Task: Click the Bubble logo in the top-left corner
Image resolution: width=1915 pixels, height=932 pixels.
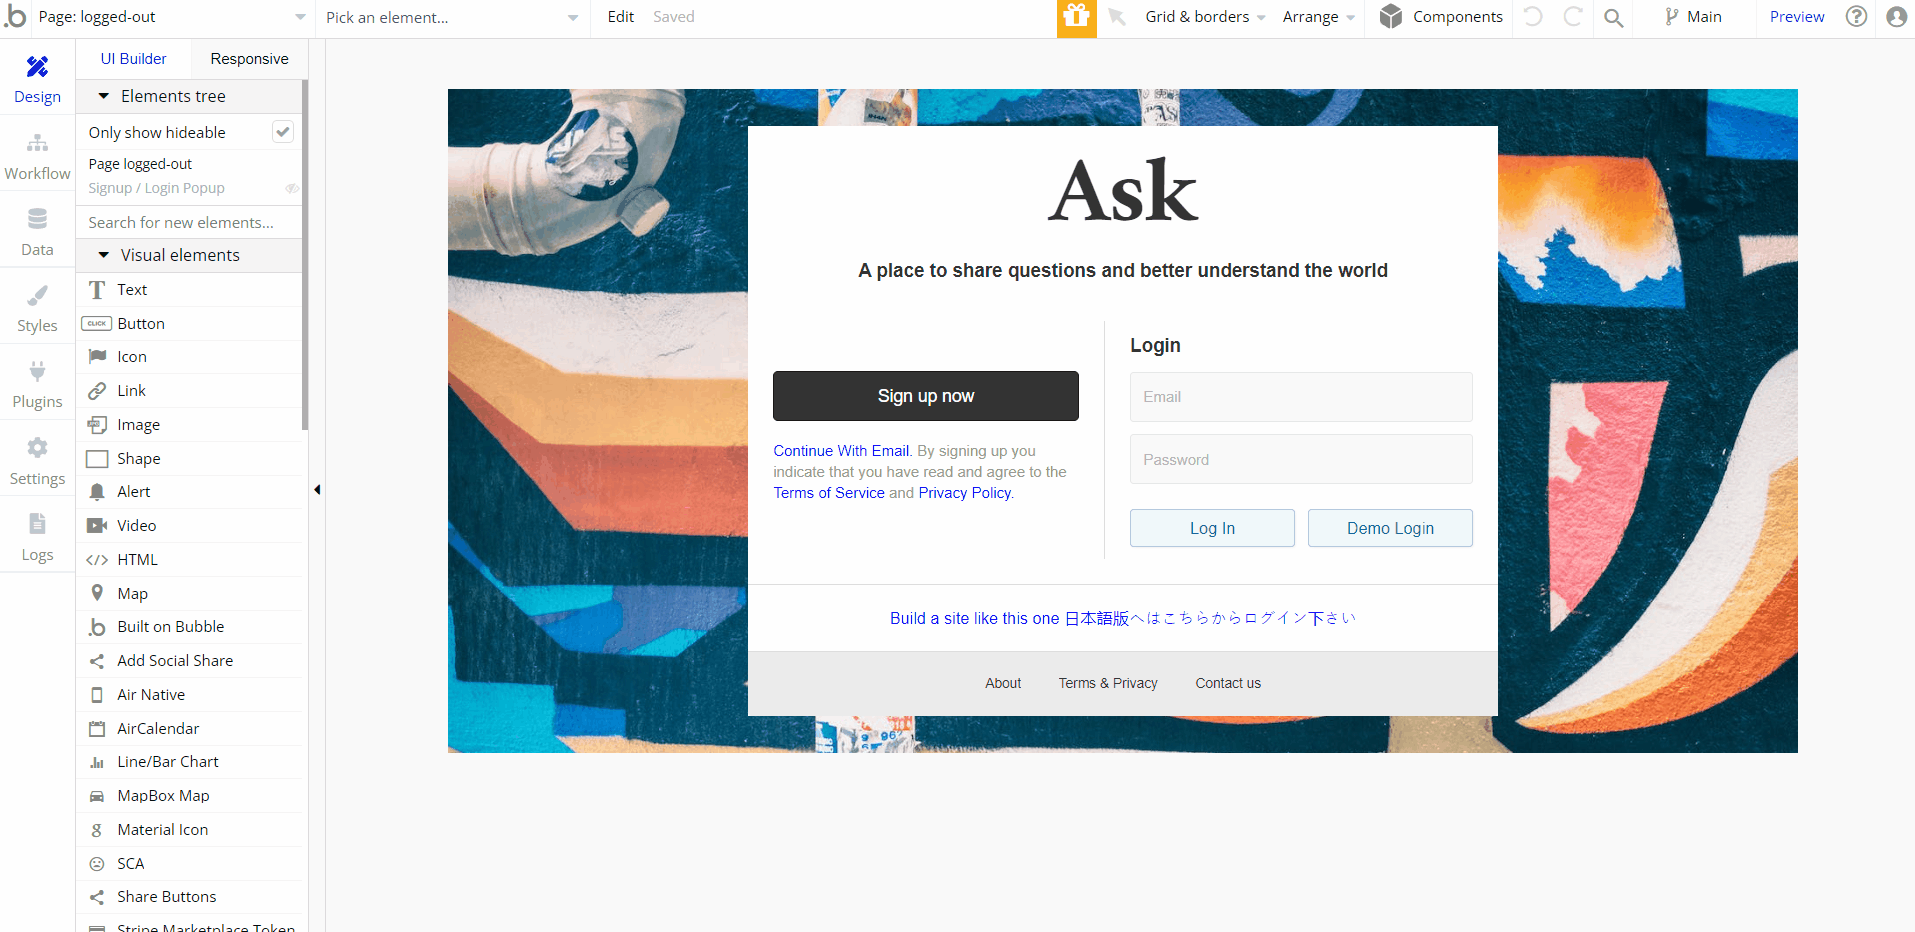Action: (15, 16)
